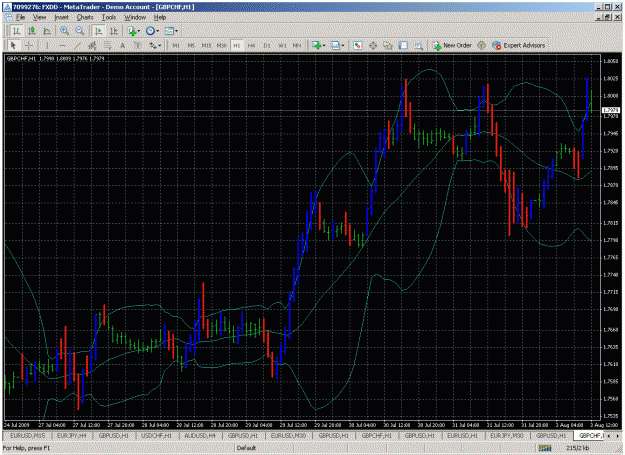The image size is (625, 455).
Task: Open the File menu
Action: 20,18
